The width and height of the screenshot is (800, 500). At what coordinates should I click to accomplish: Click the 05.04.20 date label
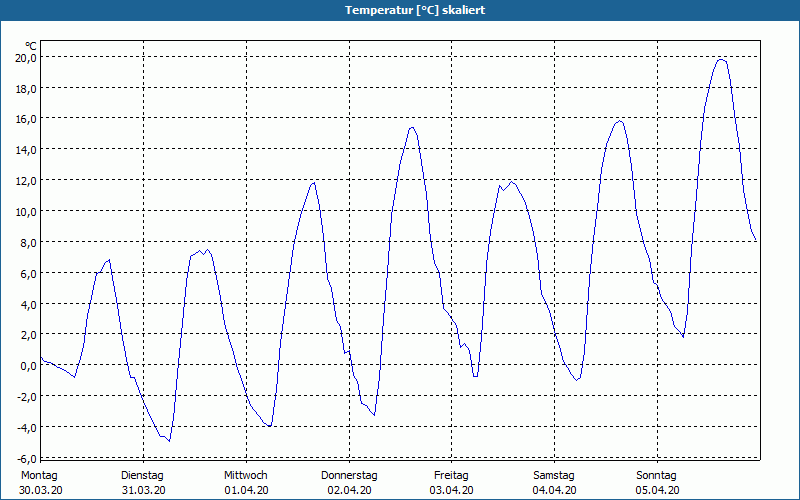(x=657, y=490)
